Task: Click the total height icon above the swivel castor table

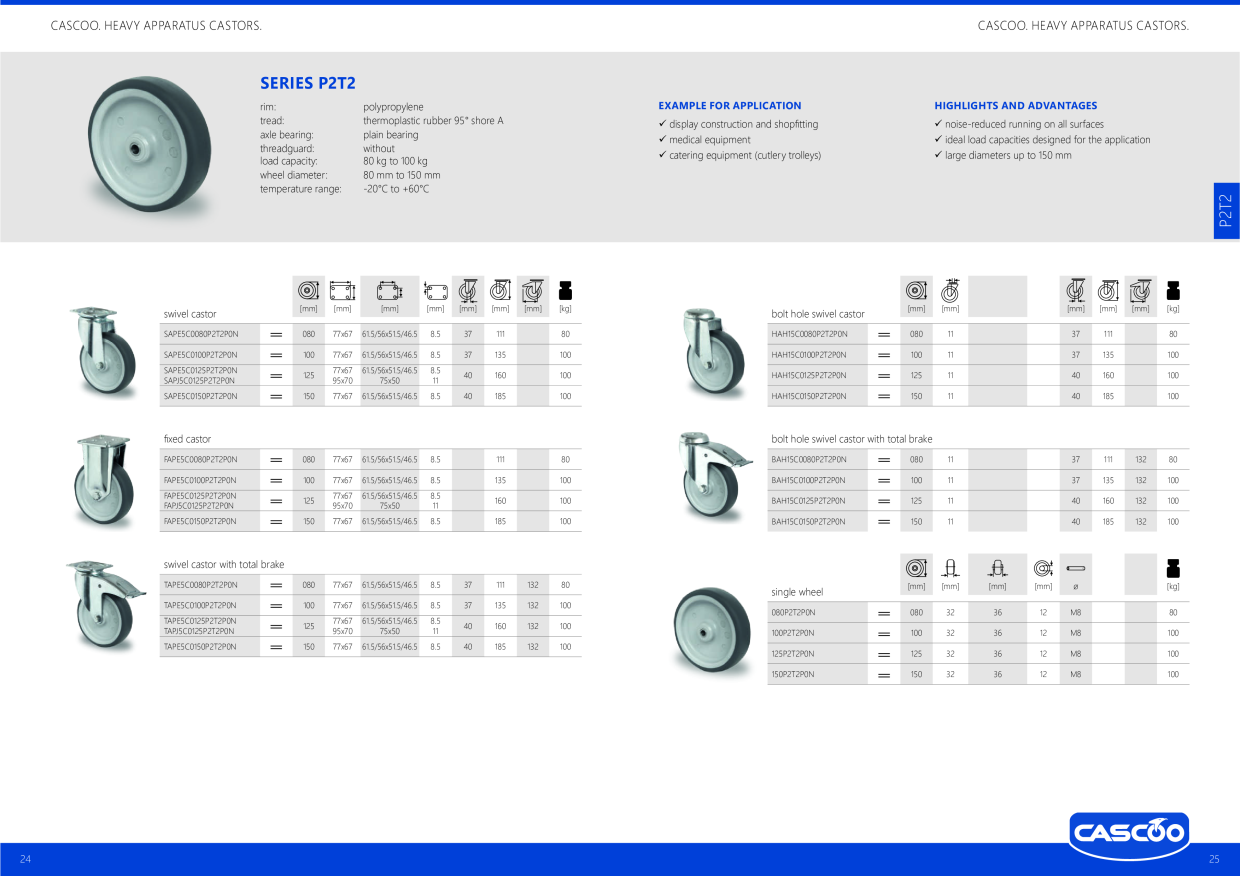Action: pyautogui.click(x=500, y=291)
